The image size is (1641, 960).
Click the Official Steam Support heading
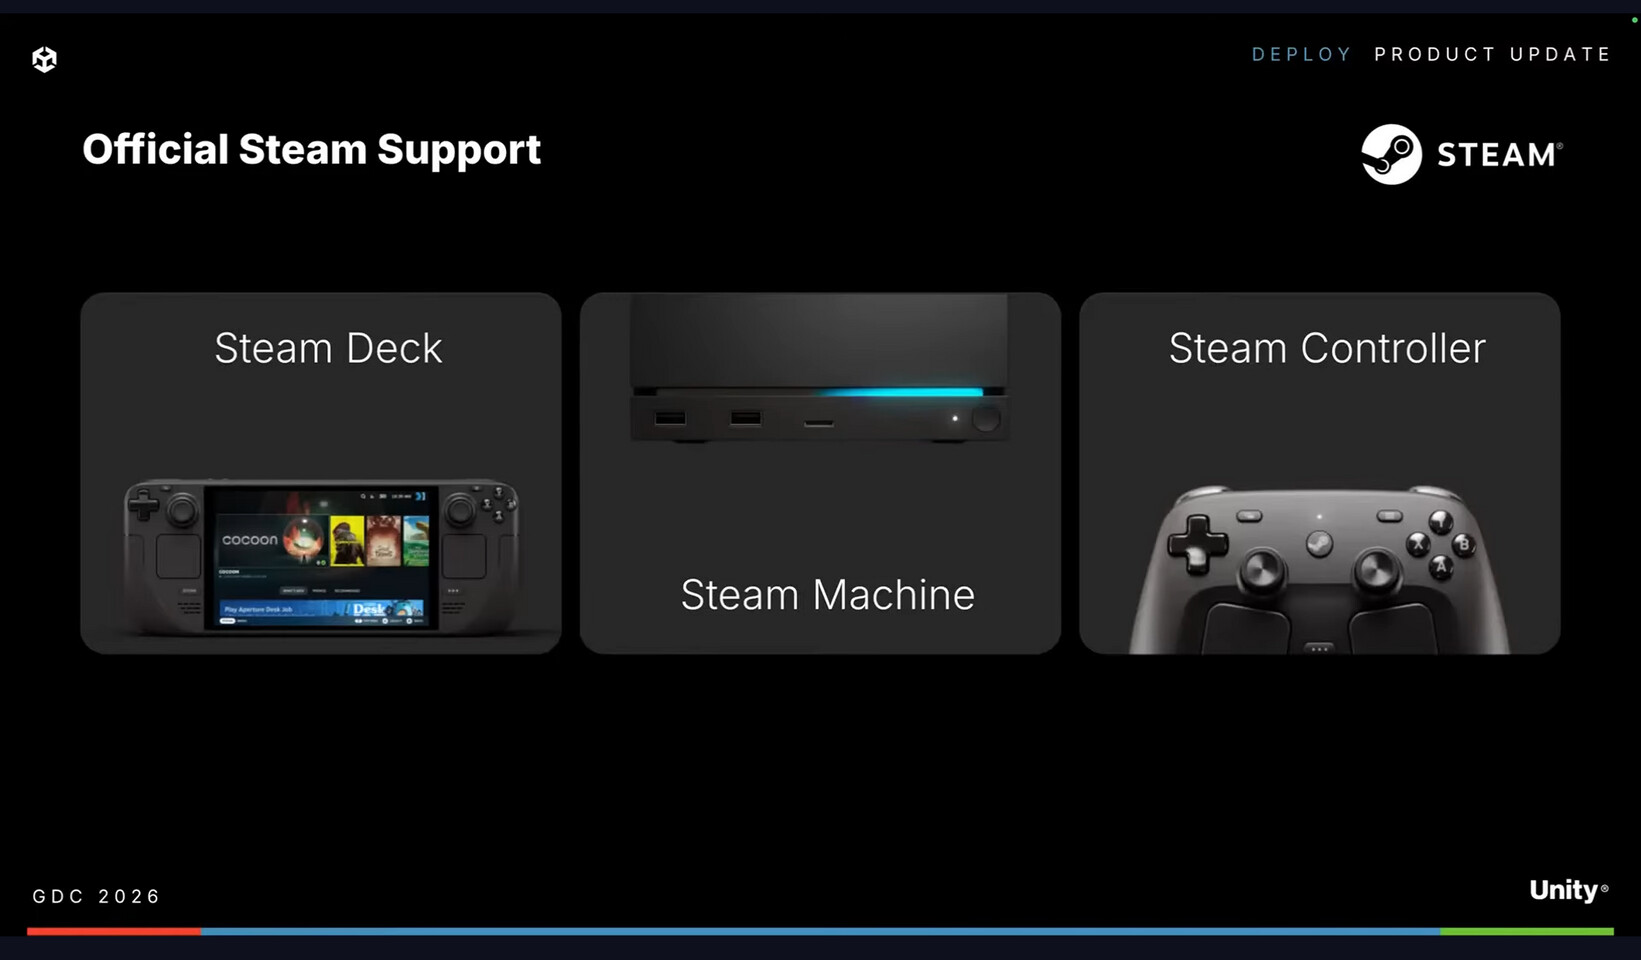click(x=311, y=150)
